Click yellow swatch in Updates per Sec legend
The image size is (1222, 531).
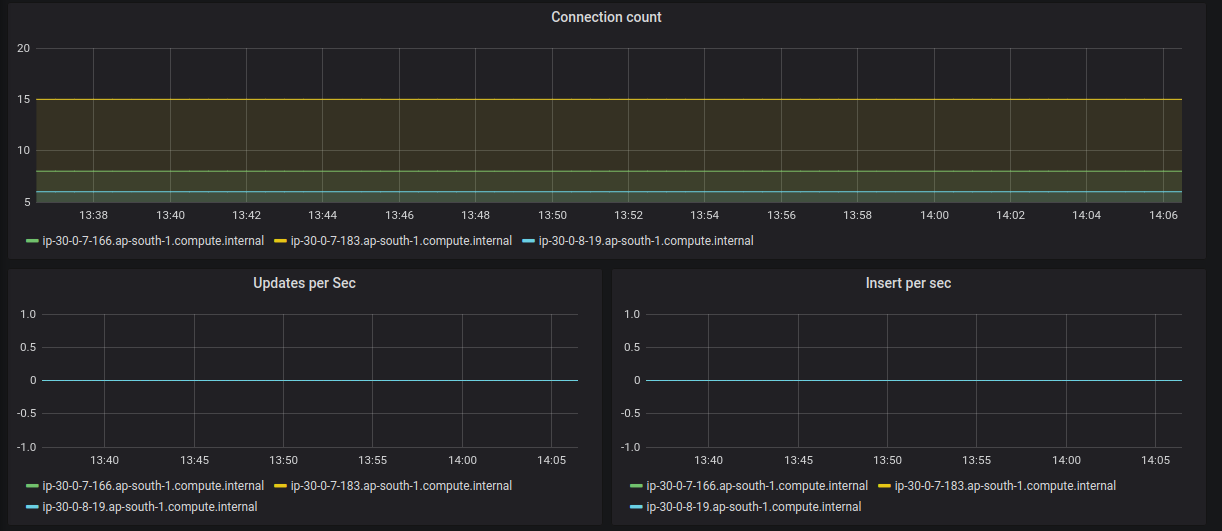coord(281,486)
